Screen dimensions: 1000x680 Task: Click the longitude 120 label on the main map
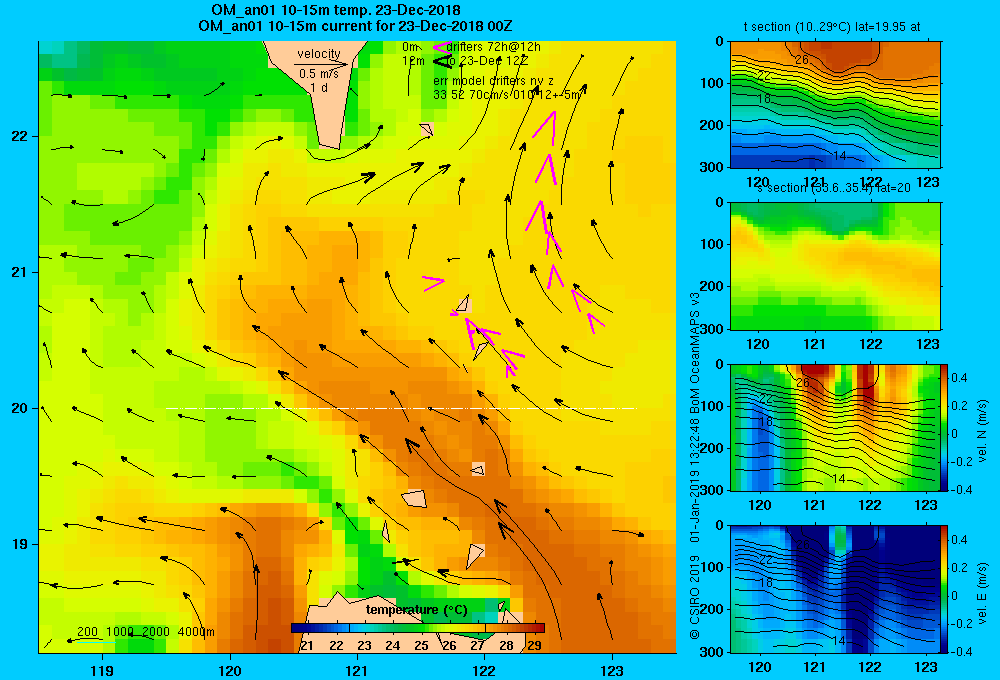pos(230,670)
